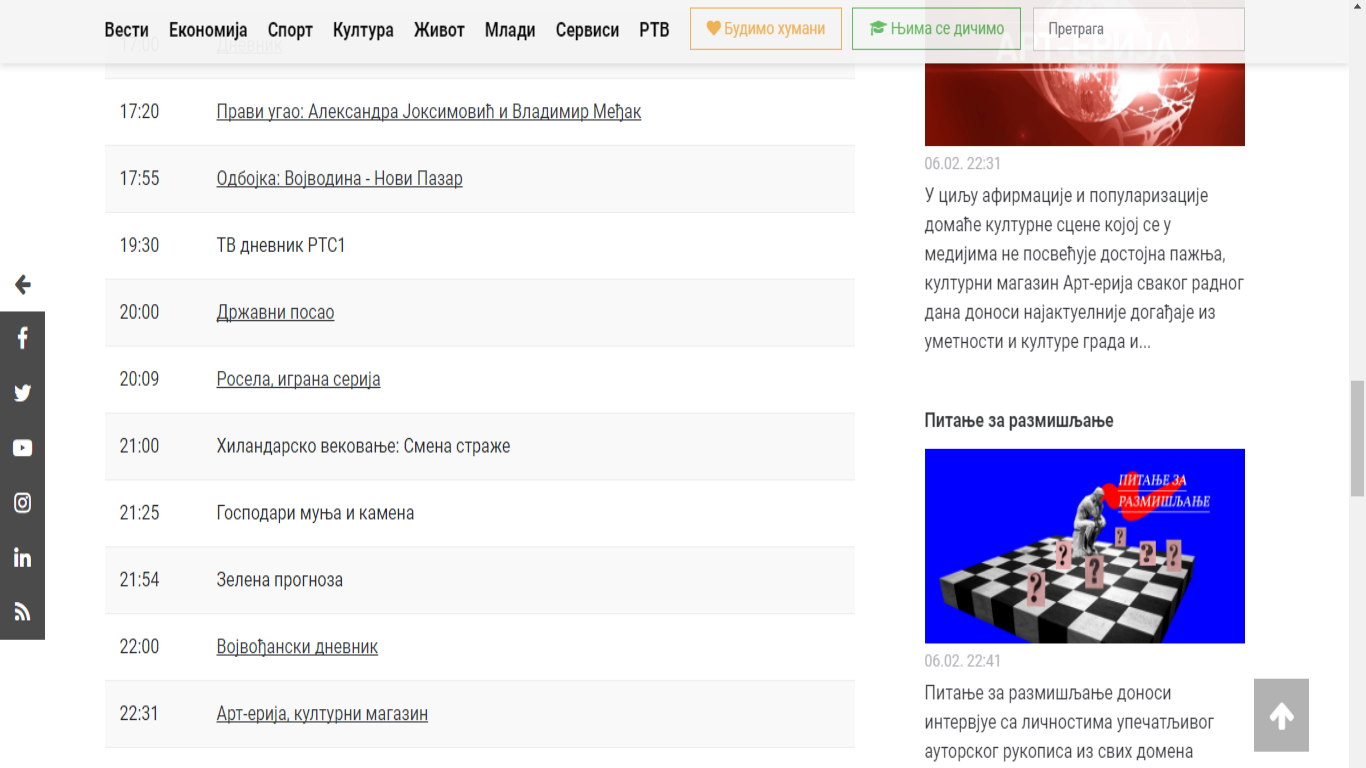Open the LinkedIn sidebar icon

22,557
